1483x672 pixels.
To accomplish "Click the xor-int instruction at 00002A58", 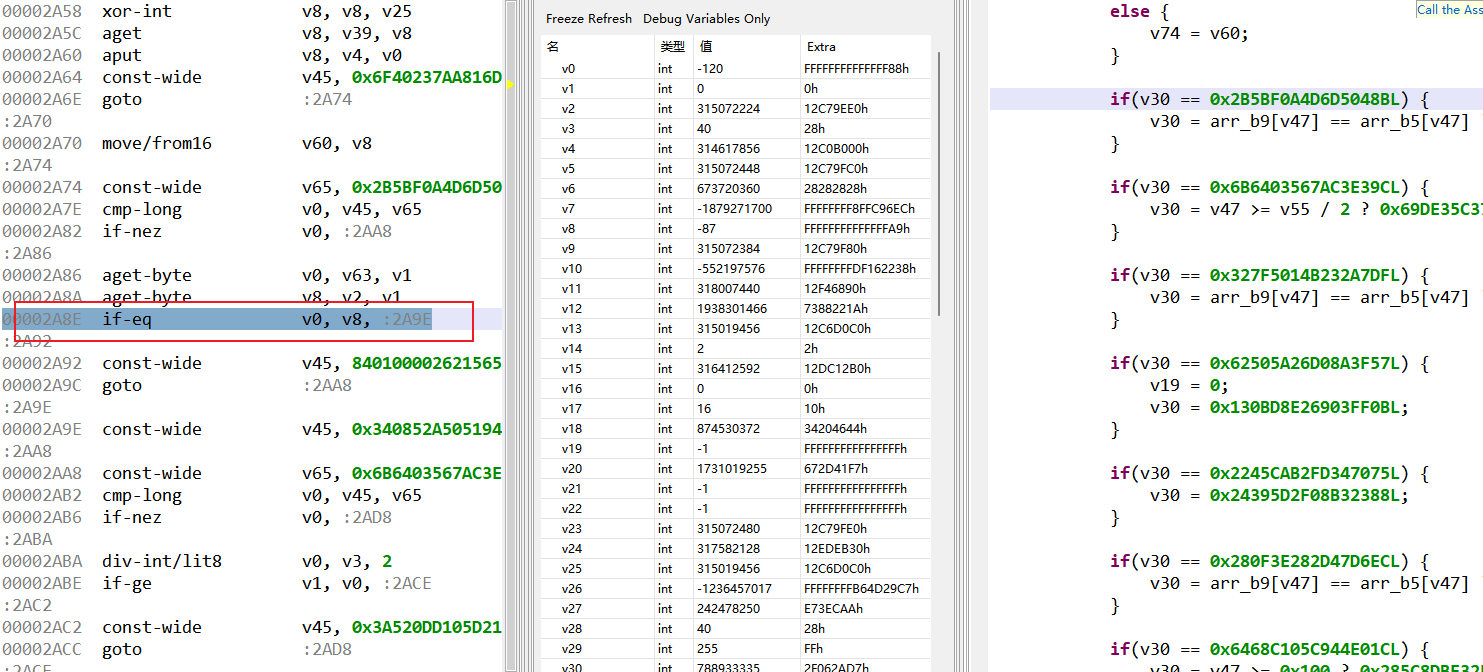I will (136, 11).
